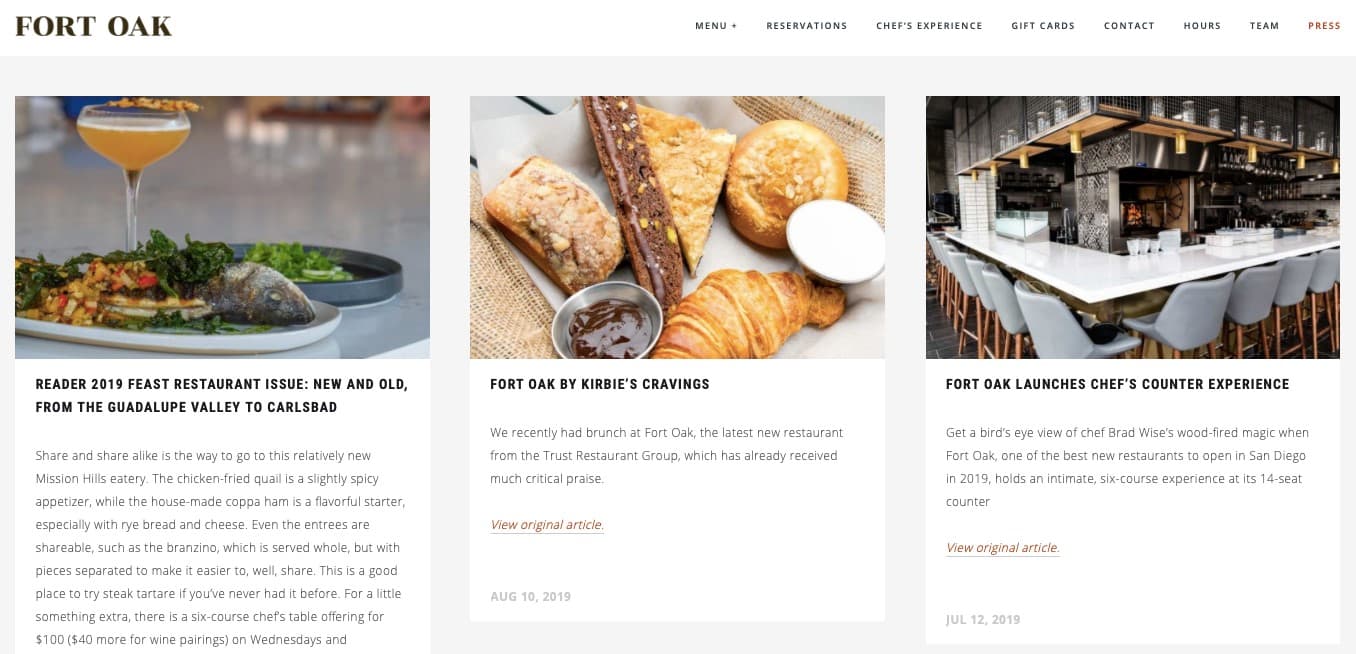Select the Press nav item
1356x654 pixels.
tap(1324, 26)
